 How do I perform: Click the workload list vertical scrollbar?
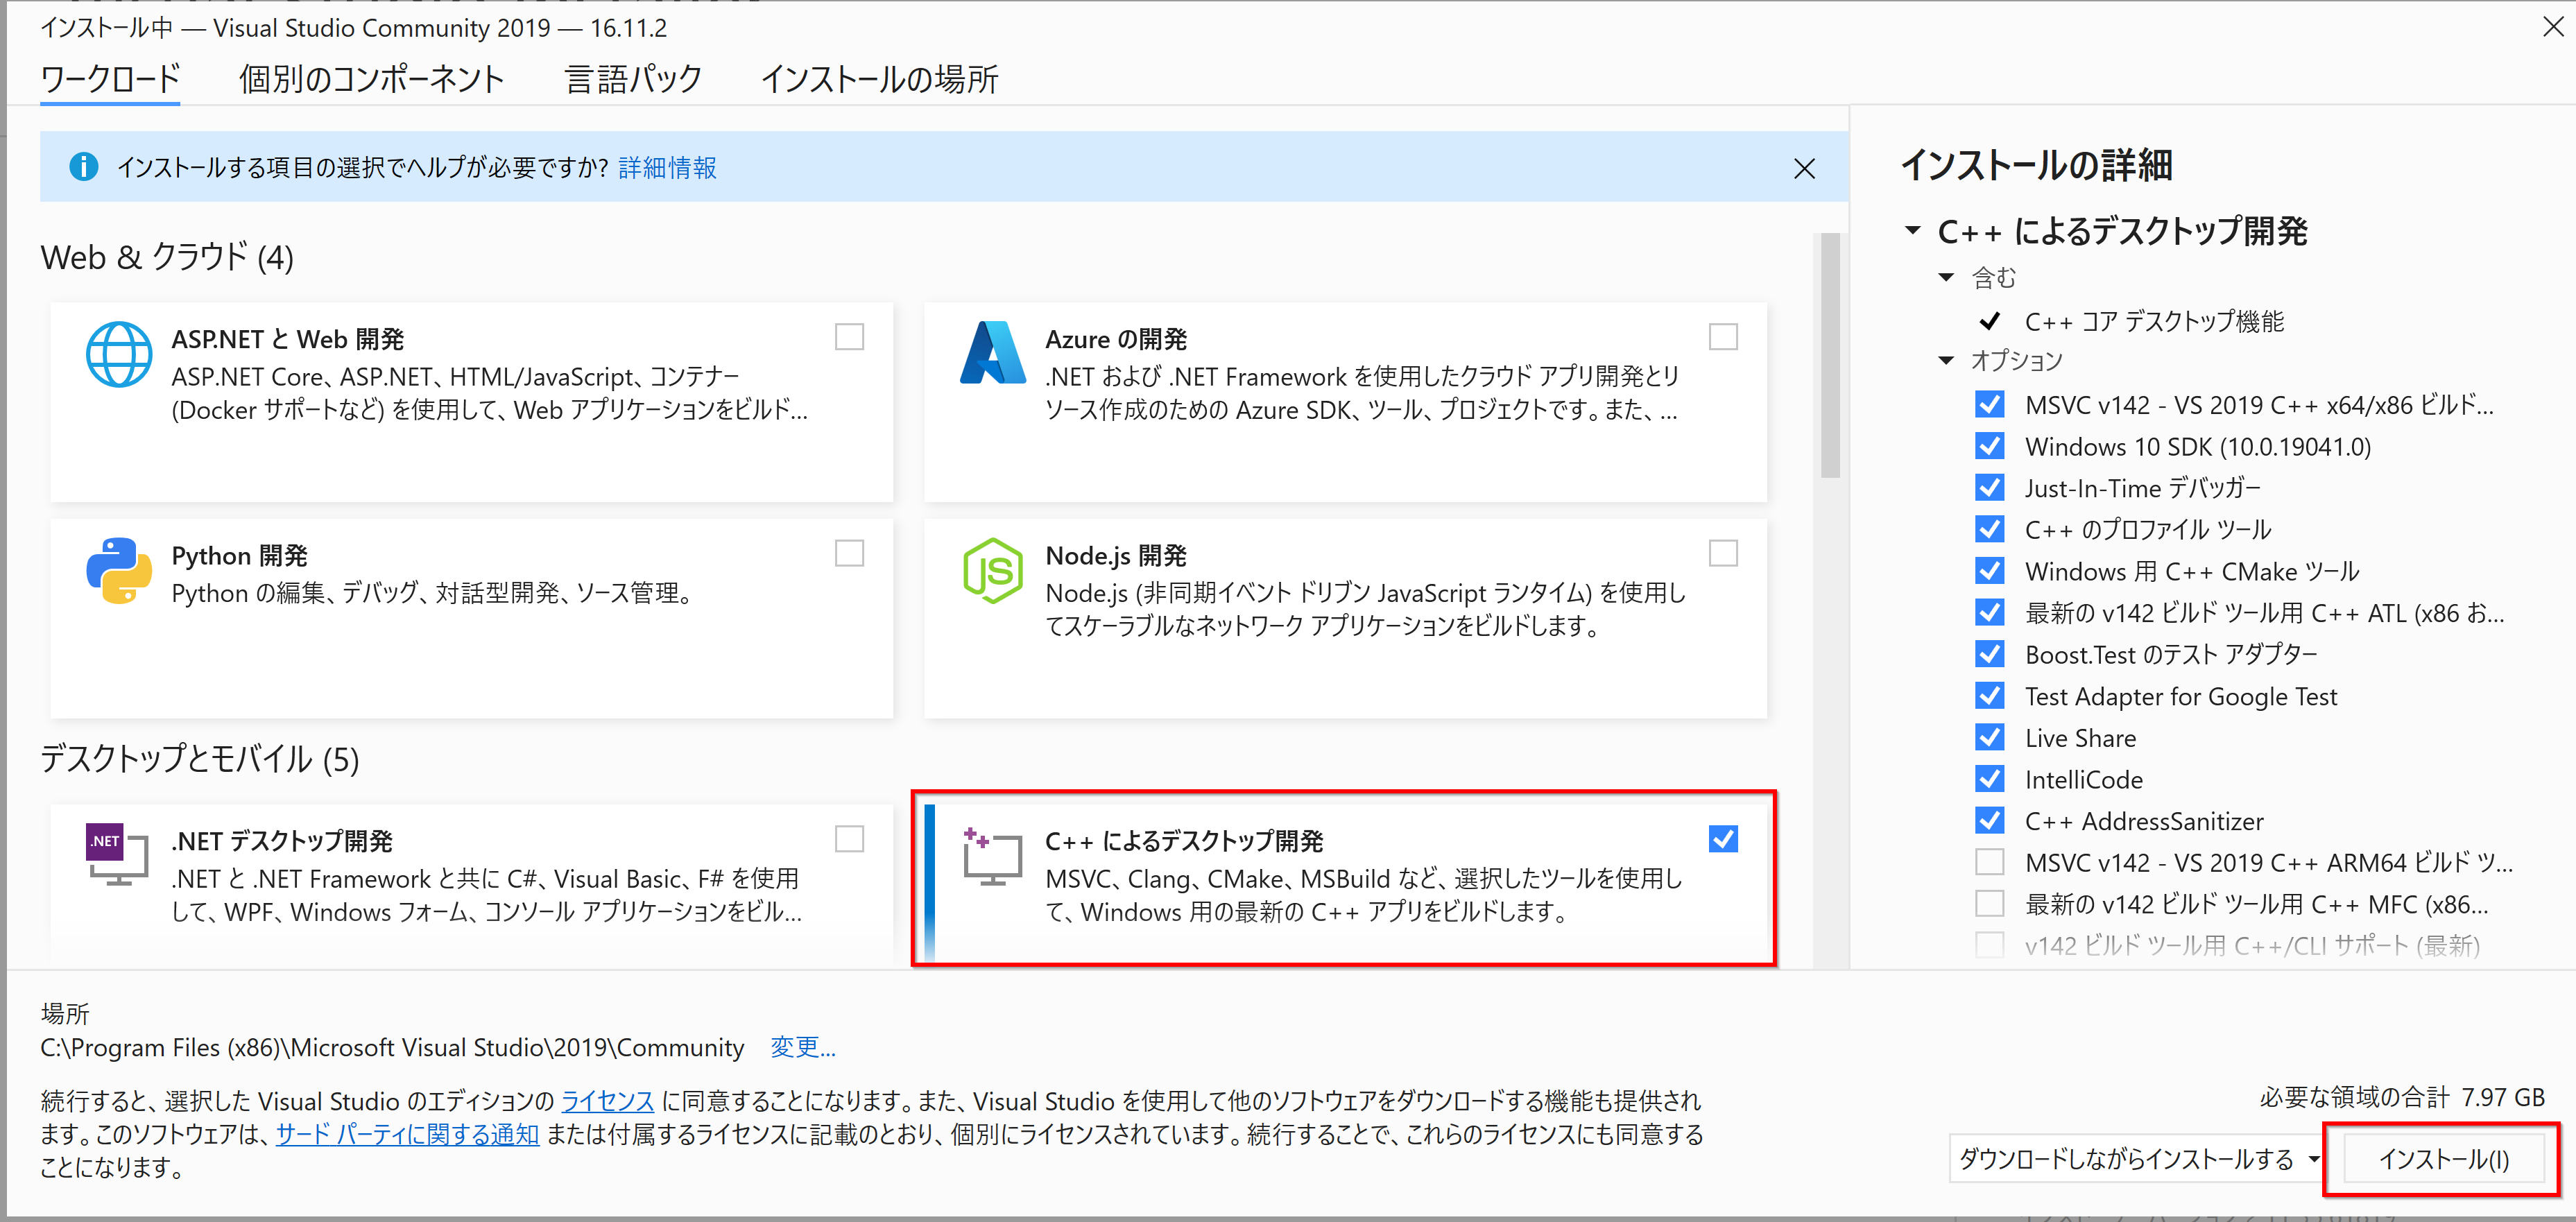coord(1830,355)
